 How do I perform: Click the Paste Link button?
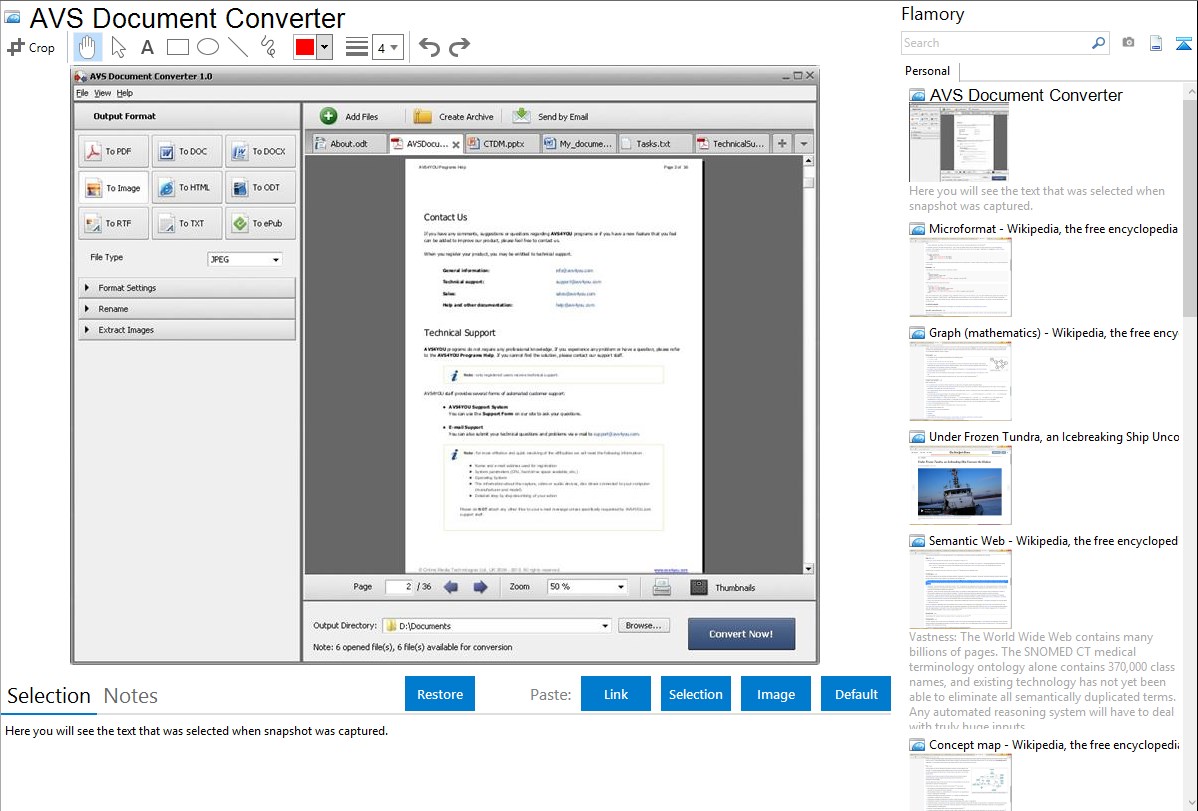pyautogui.click(x=616, y=694)
